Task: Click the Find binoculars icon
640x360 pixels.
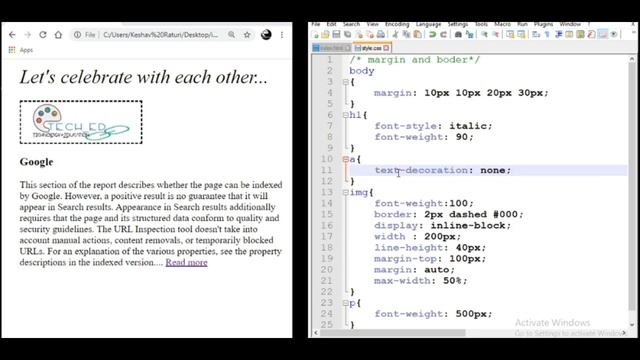Action: pyautogui.click(x=458, y=35)
